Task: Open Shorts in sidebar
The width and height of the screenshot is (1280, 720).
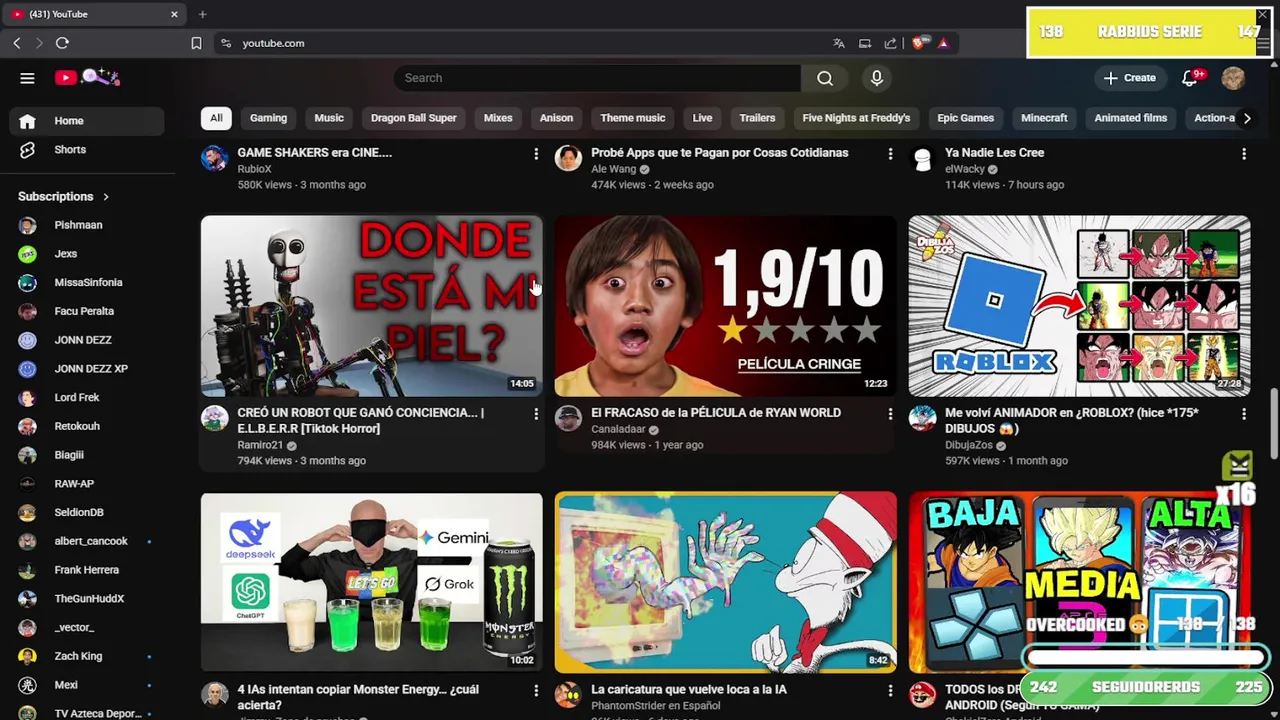Action: coord(87,150)
